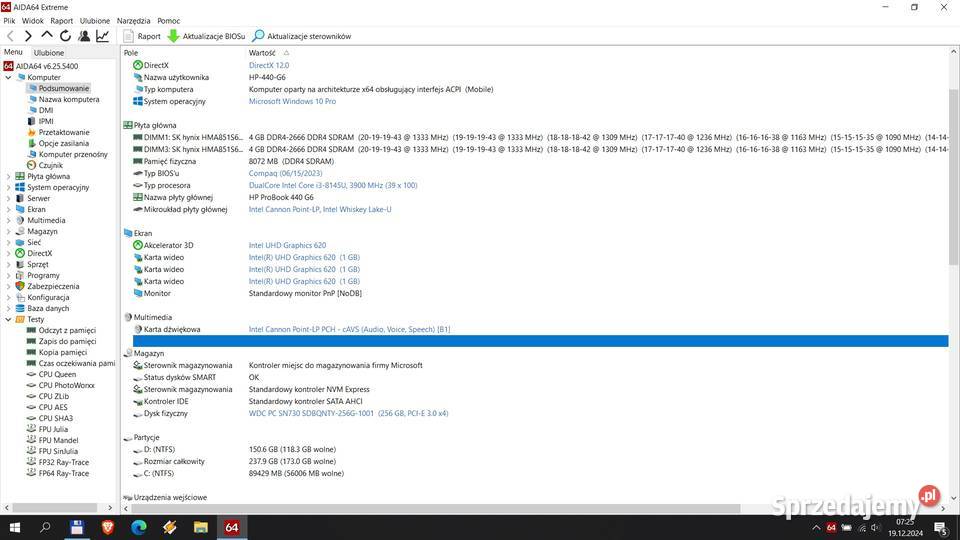Image resolution: width=960 pixels, height=540 pixels.
Task: Select Zabezpieczenia tree item
Action: coord(53,287)
